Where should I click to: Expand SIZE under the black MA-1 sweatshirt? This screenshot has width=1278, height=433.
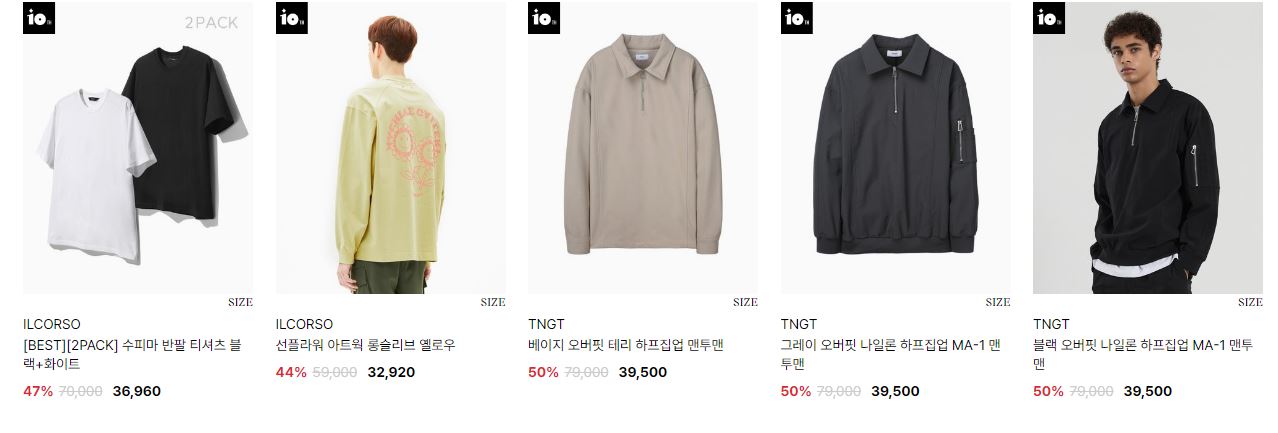[x=1250, y=302]
